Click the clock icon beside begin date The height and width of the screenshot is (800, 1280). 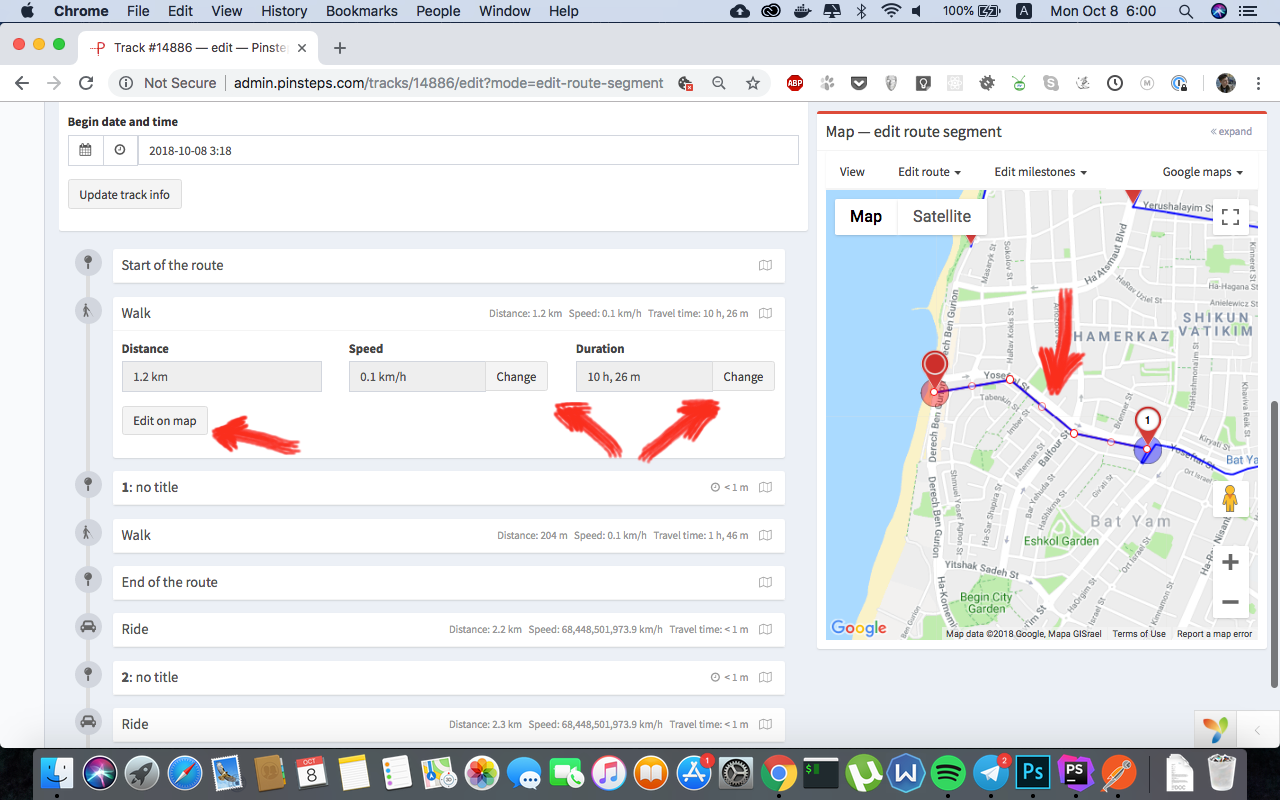coord(120,150)
